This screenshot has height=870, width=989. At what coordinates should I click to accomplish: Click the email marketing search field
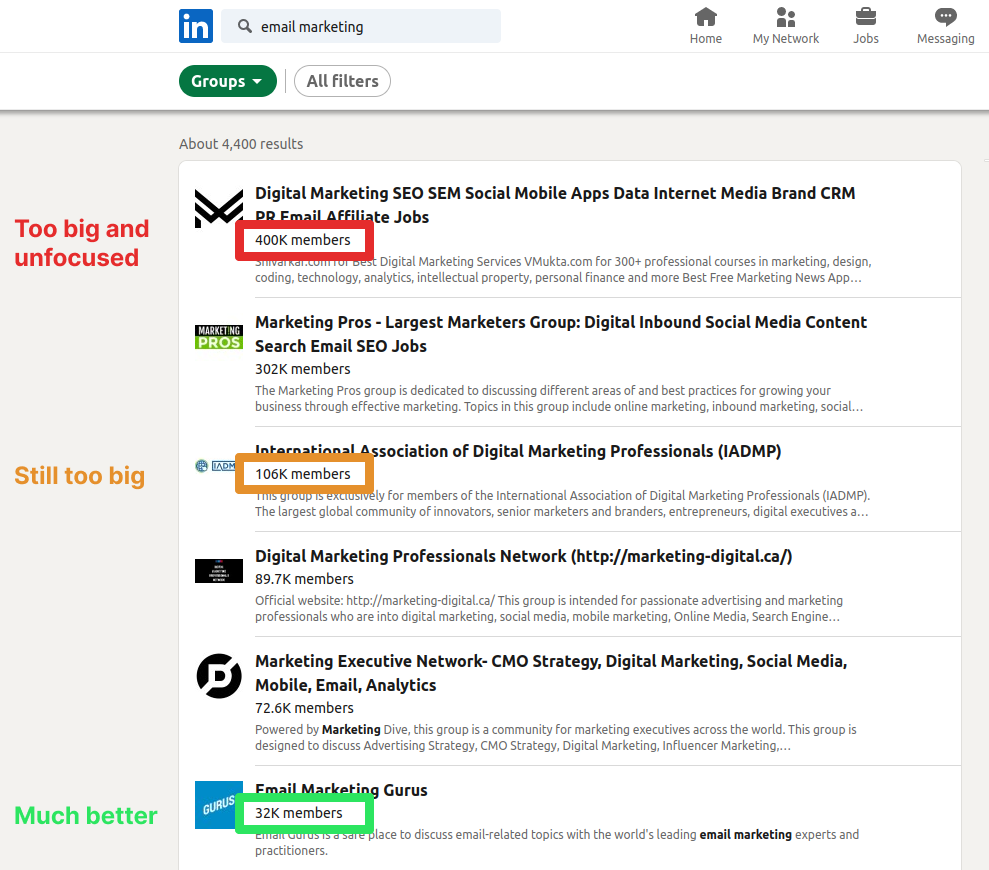pos(361,26)
